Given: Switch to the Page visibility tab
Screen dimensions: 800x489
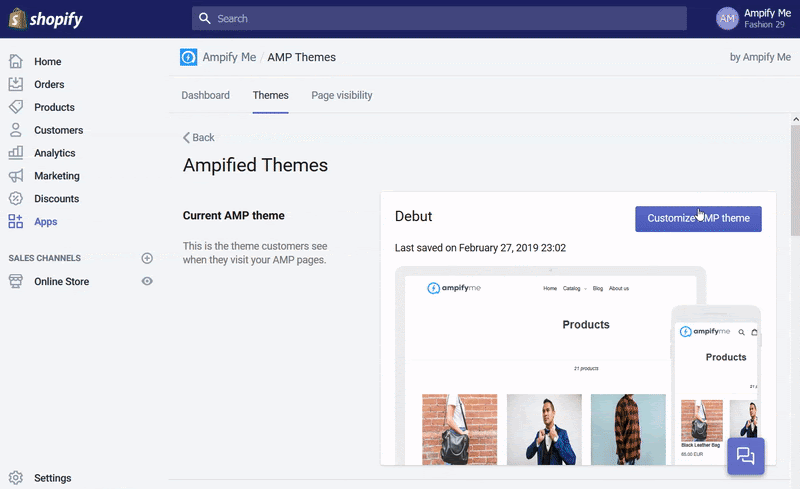Looking at the screenshot, I should click(x=342, y=95).
